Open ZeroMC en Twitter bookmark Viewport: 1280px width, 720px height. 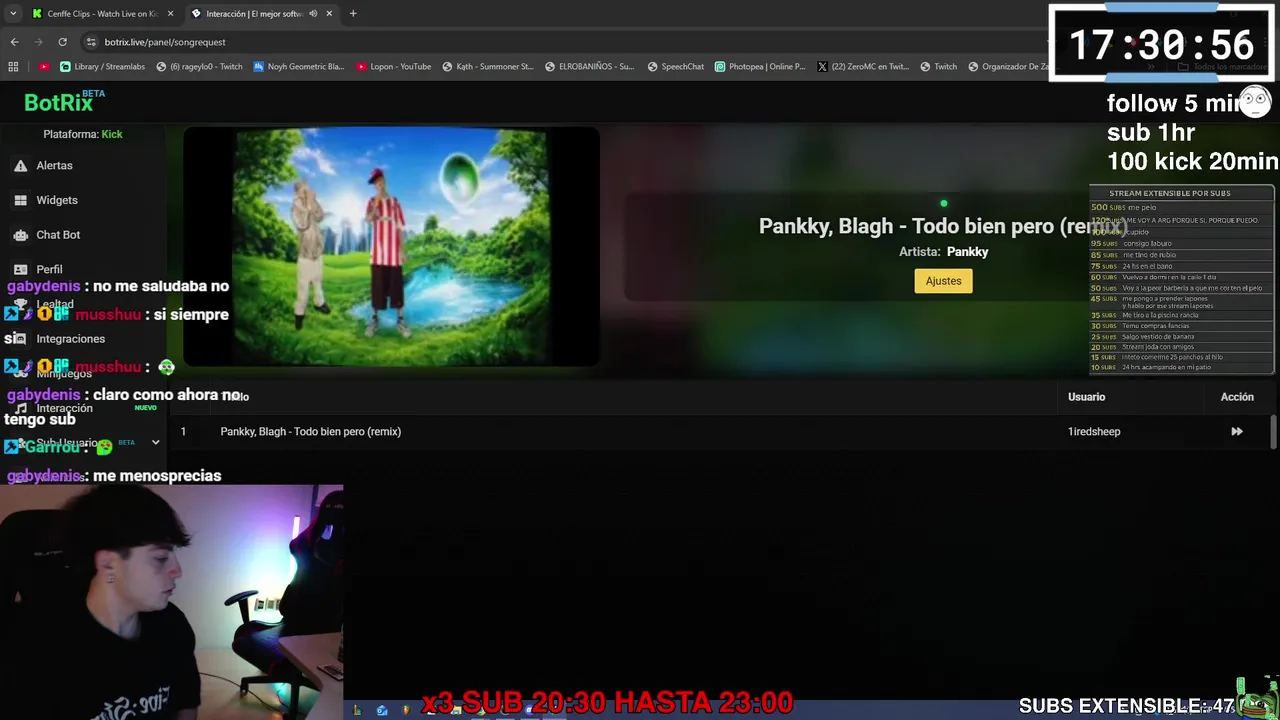tap(863, 67)
